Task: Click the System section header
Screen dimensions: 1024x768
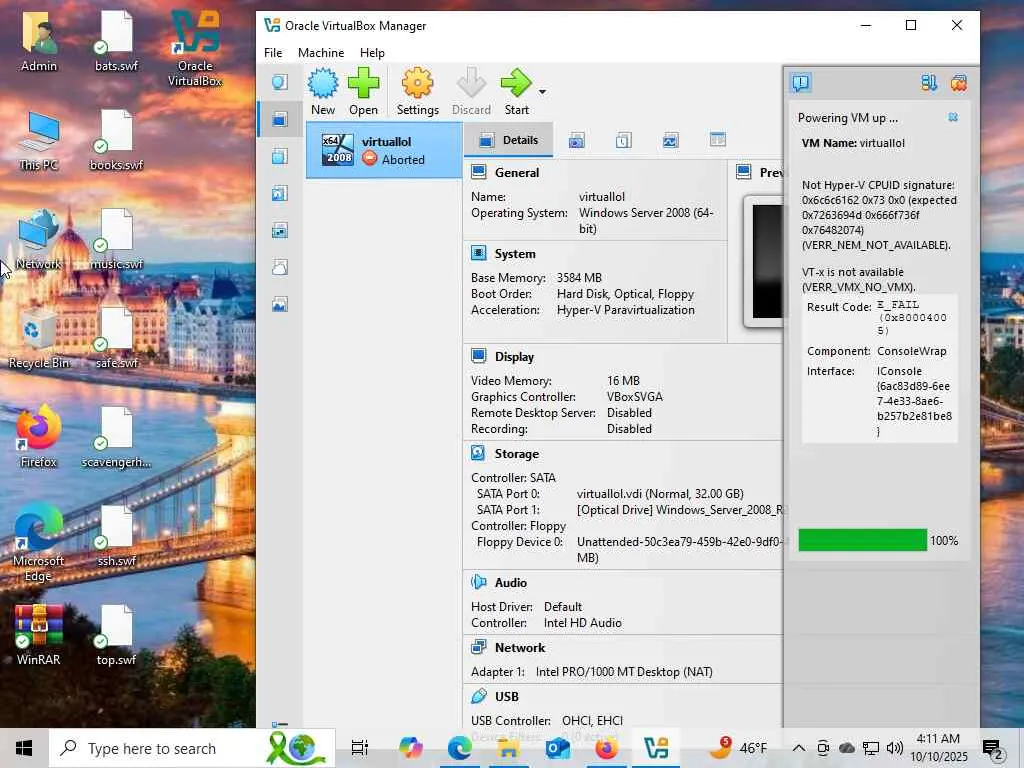Action: coord(515,253)
